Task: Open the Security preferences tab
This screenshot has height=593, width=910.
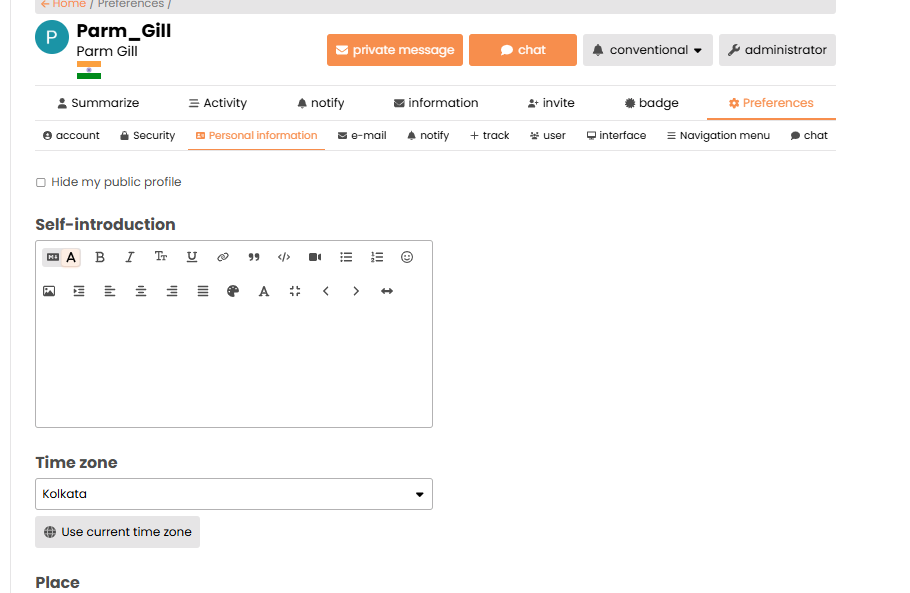Action: 147,135
